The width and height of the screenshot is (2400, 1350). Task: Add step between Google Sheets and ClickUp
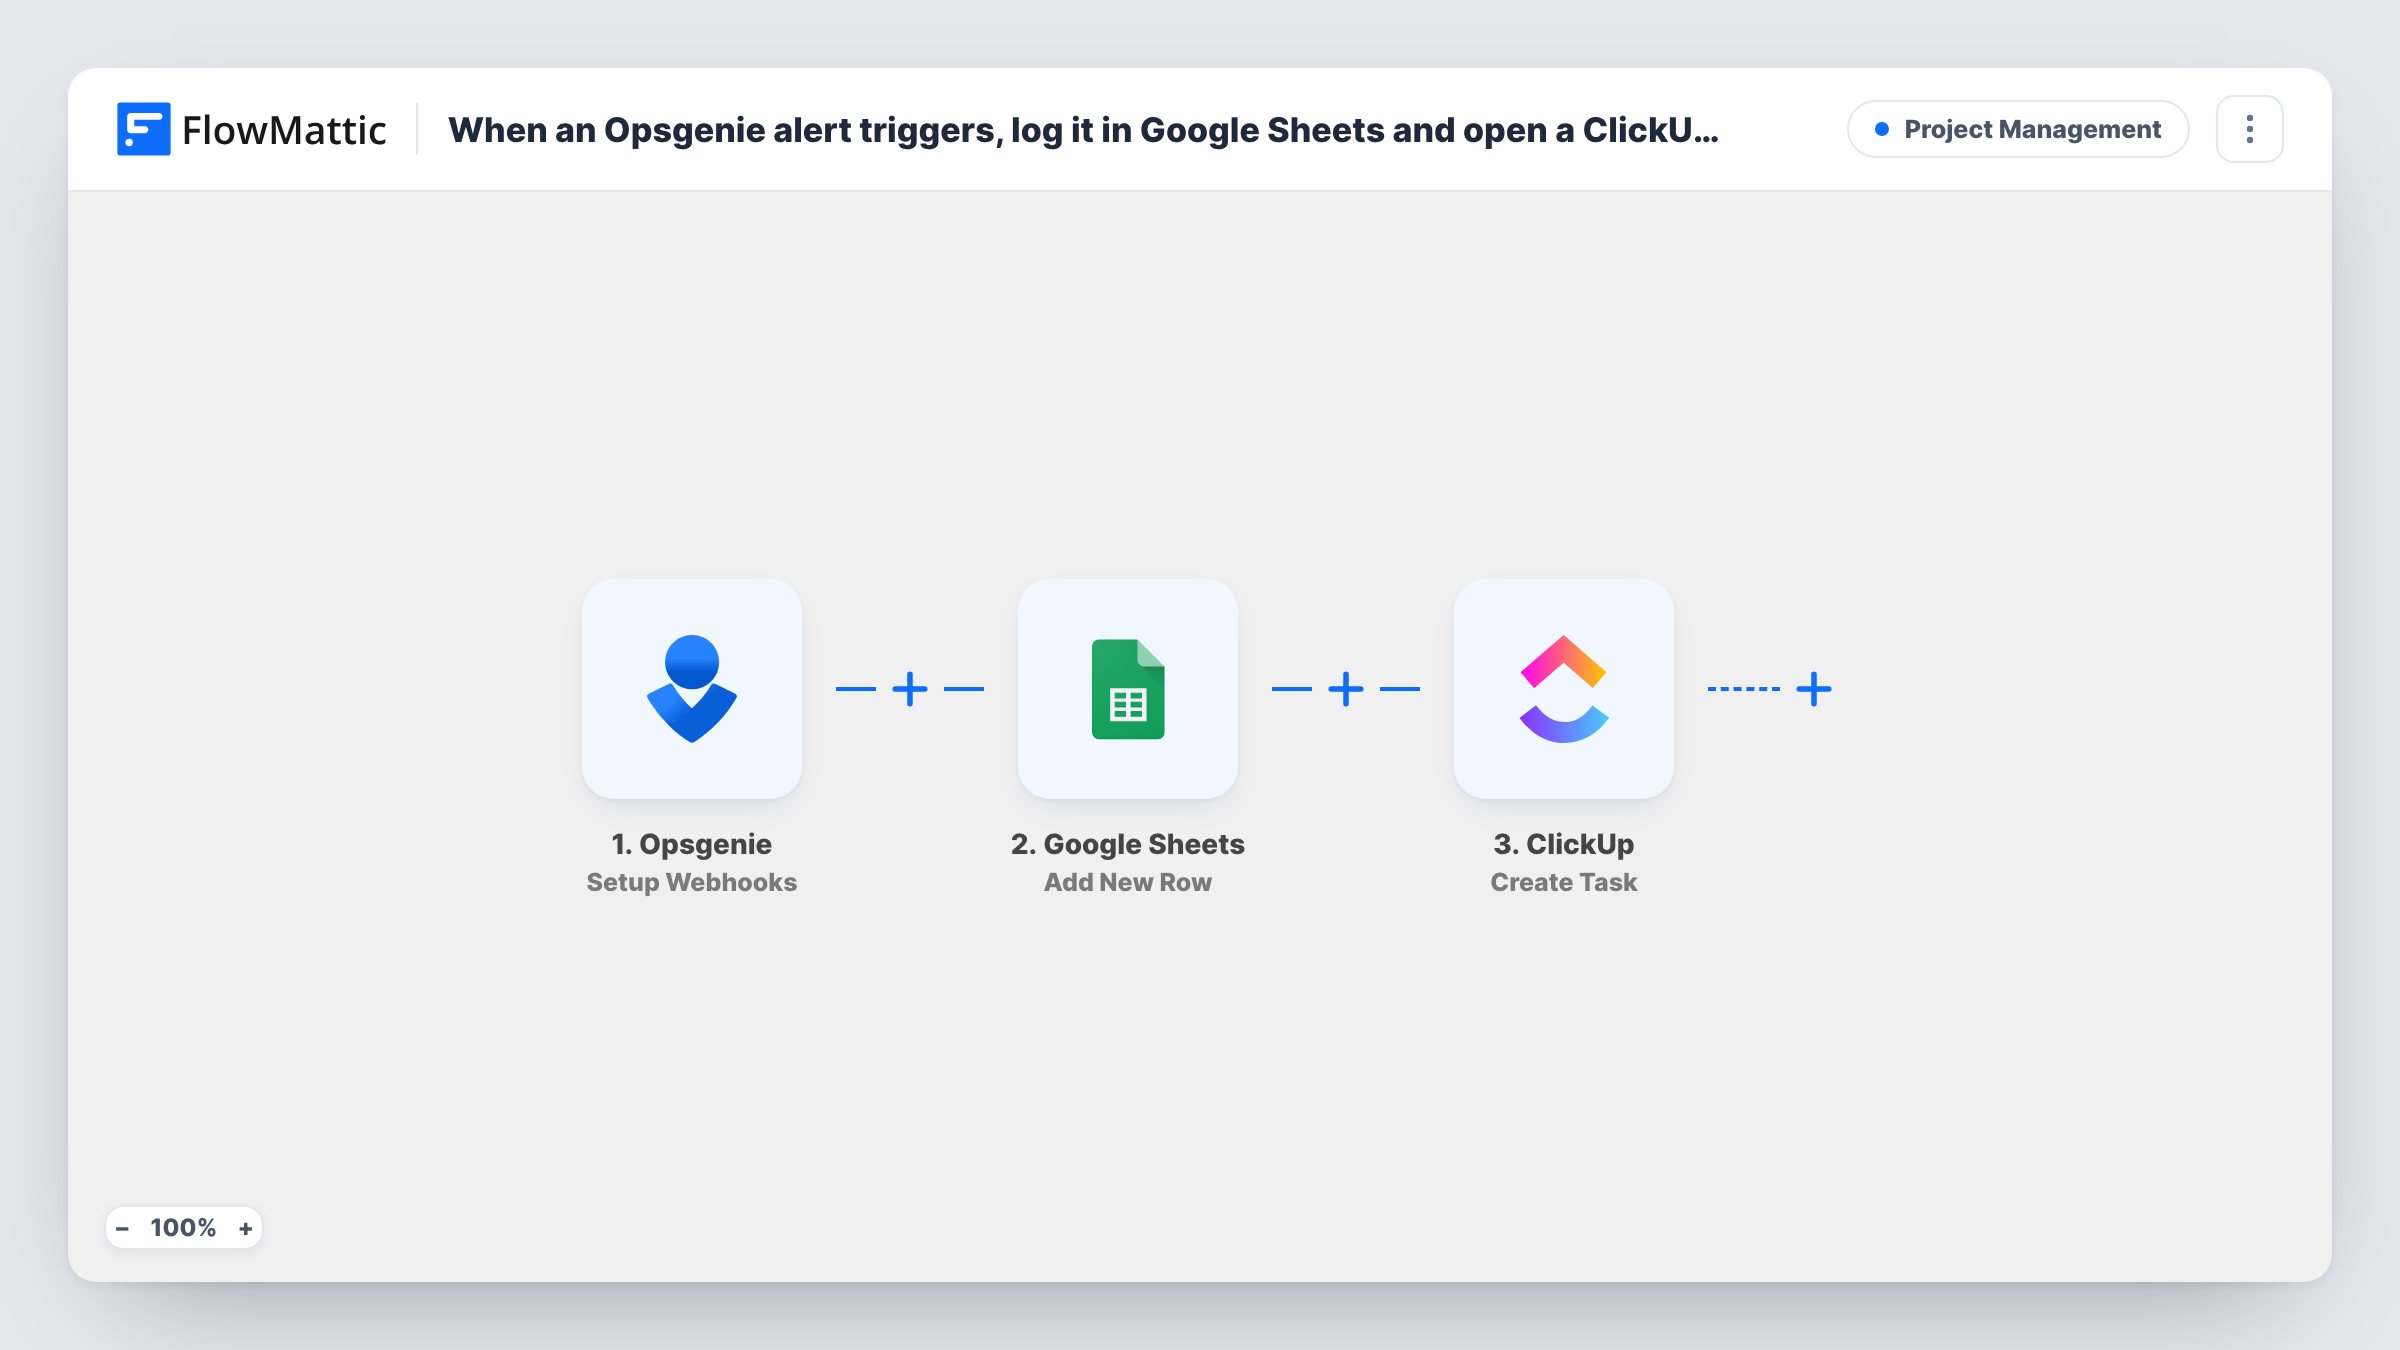coord(1345,689)
